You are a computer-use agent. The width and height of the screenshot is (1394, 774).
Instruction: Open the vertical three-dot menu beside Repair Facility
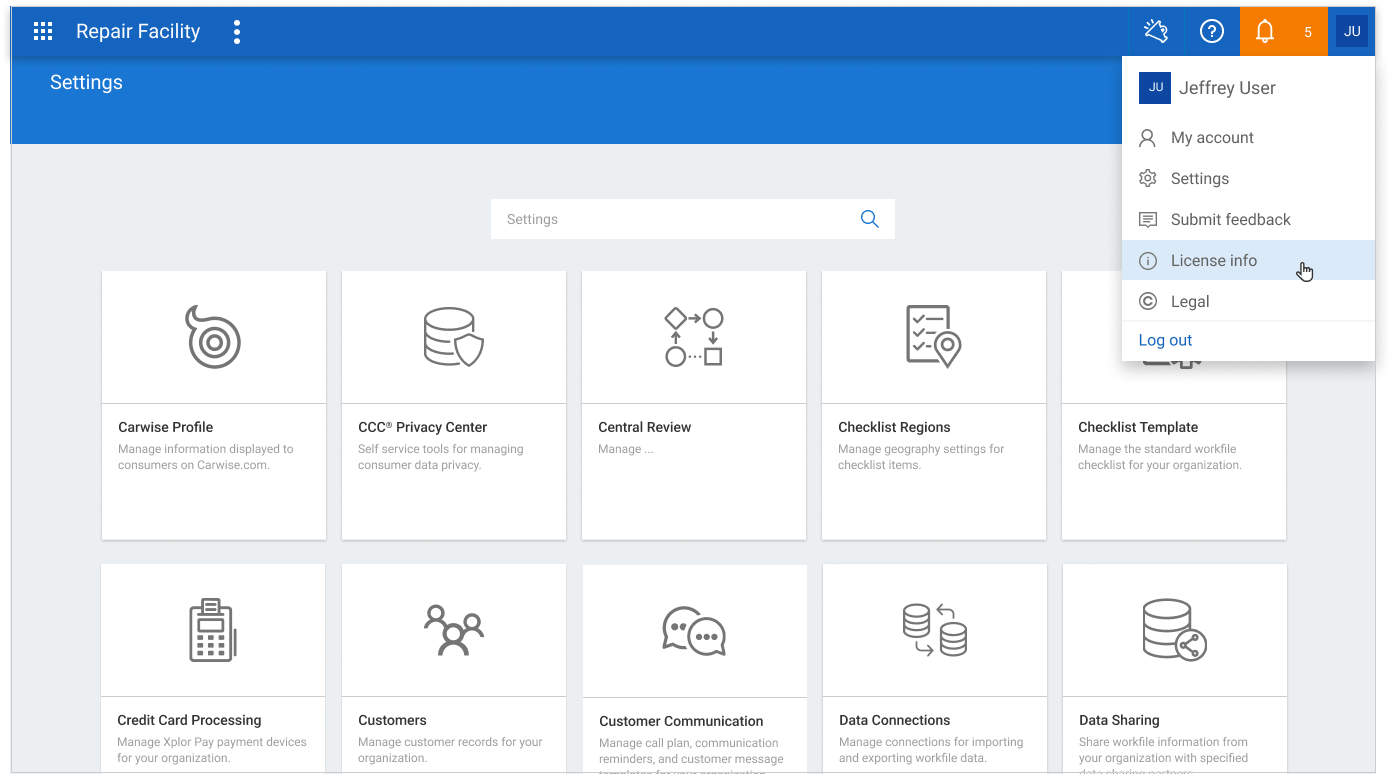pyautogui.click(x=237, y=32)
